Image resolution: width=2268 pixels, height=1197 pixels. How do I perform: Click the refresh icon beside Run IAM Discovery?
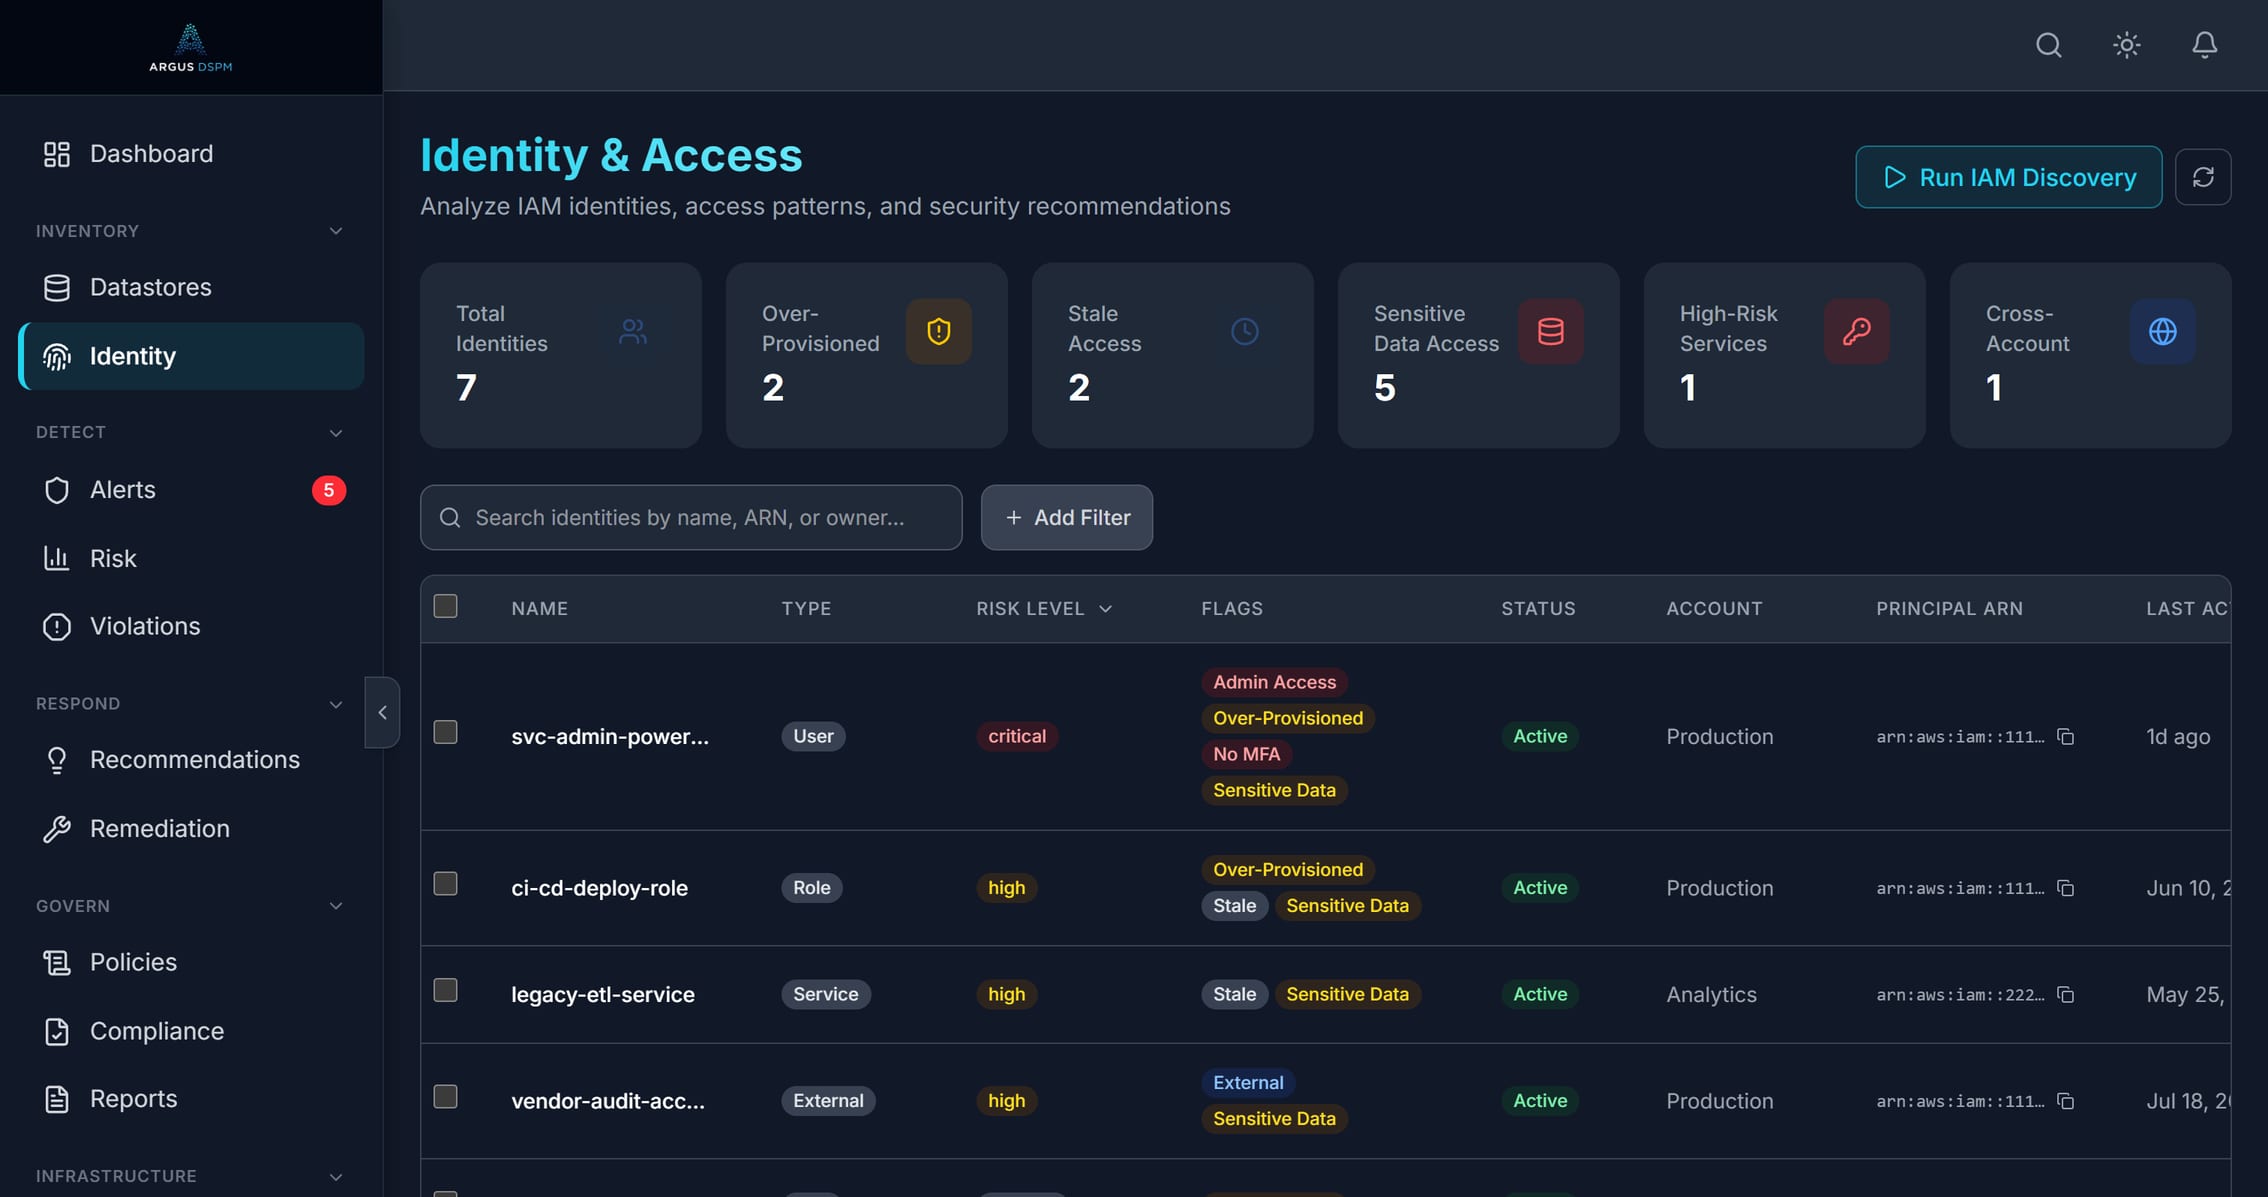[x=2203, y=177]
